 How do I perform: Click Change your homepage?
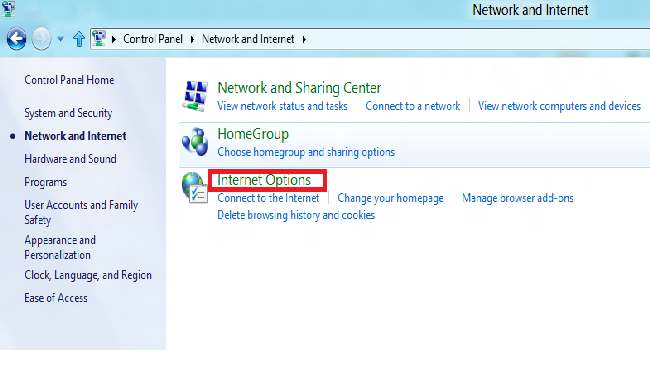pyautogui.click(x=390, y=199)
